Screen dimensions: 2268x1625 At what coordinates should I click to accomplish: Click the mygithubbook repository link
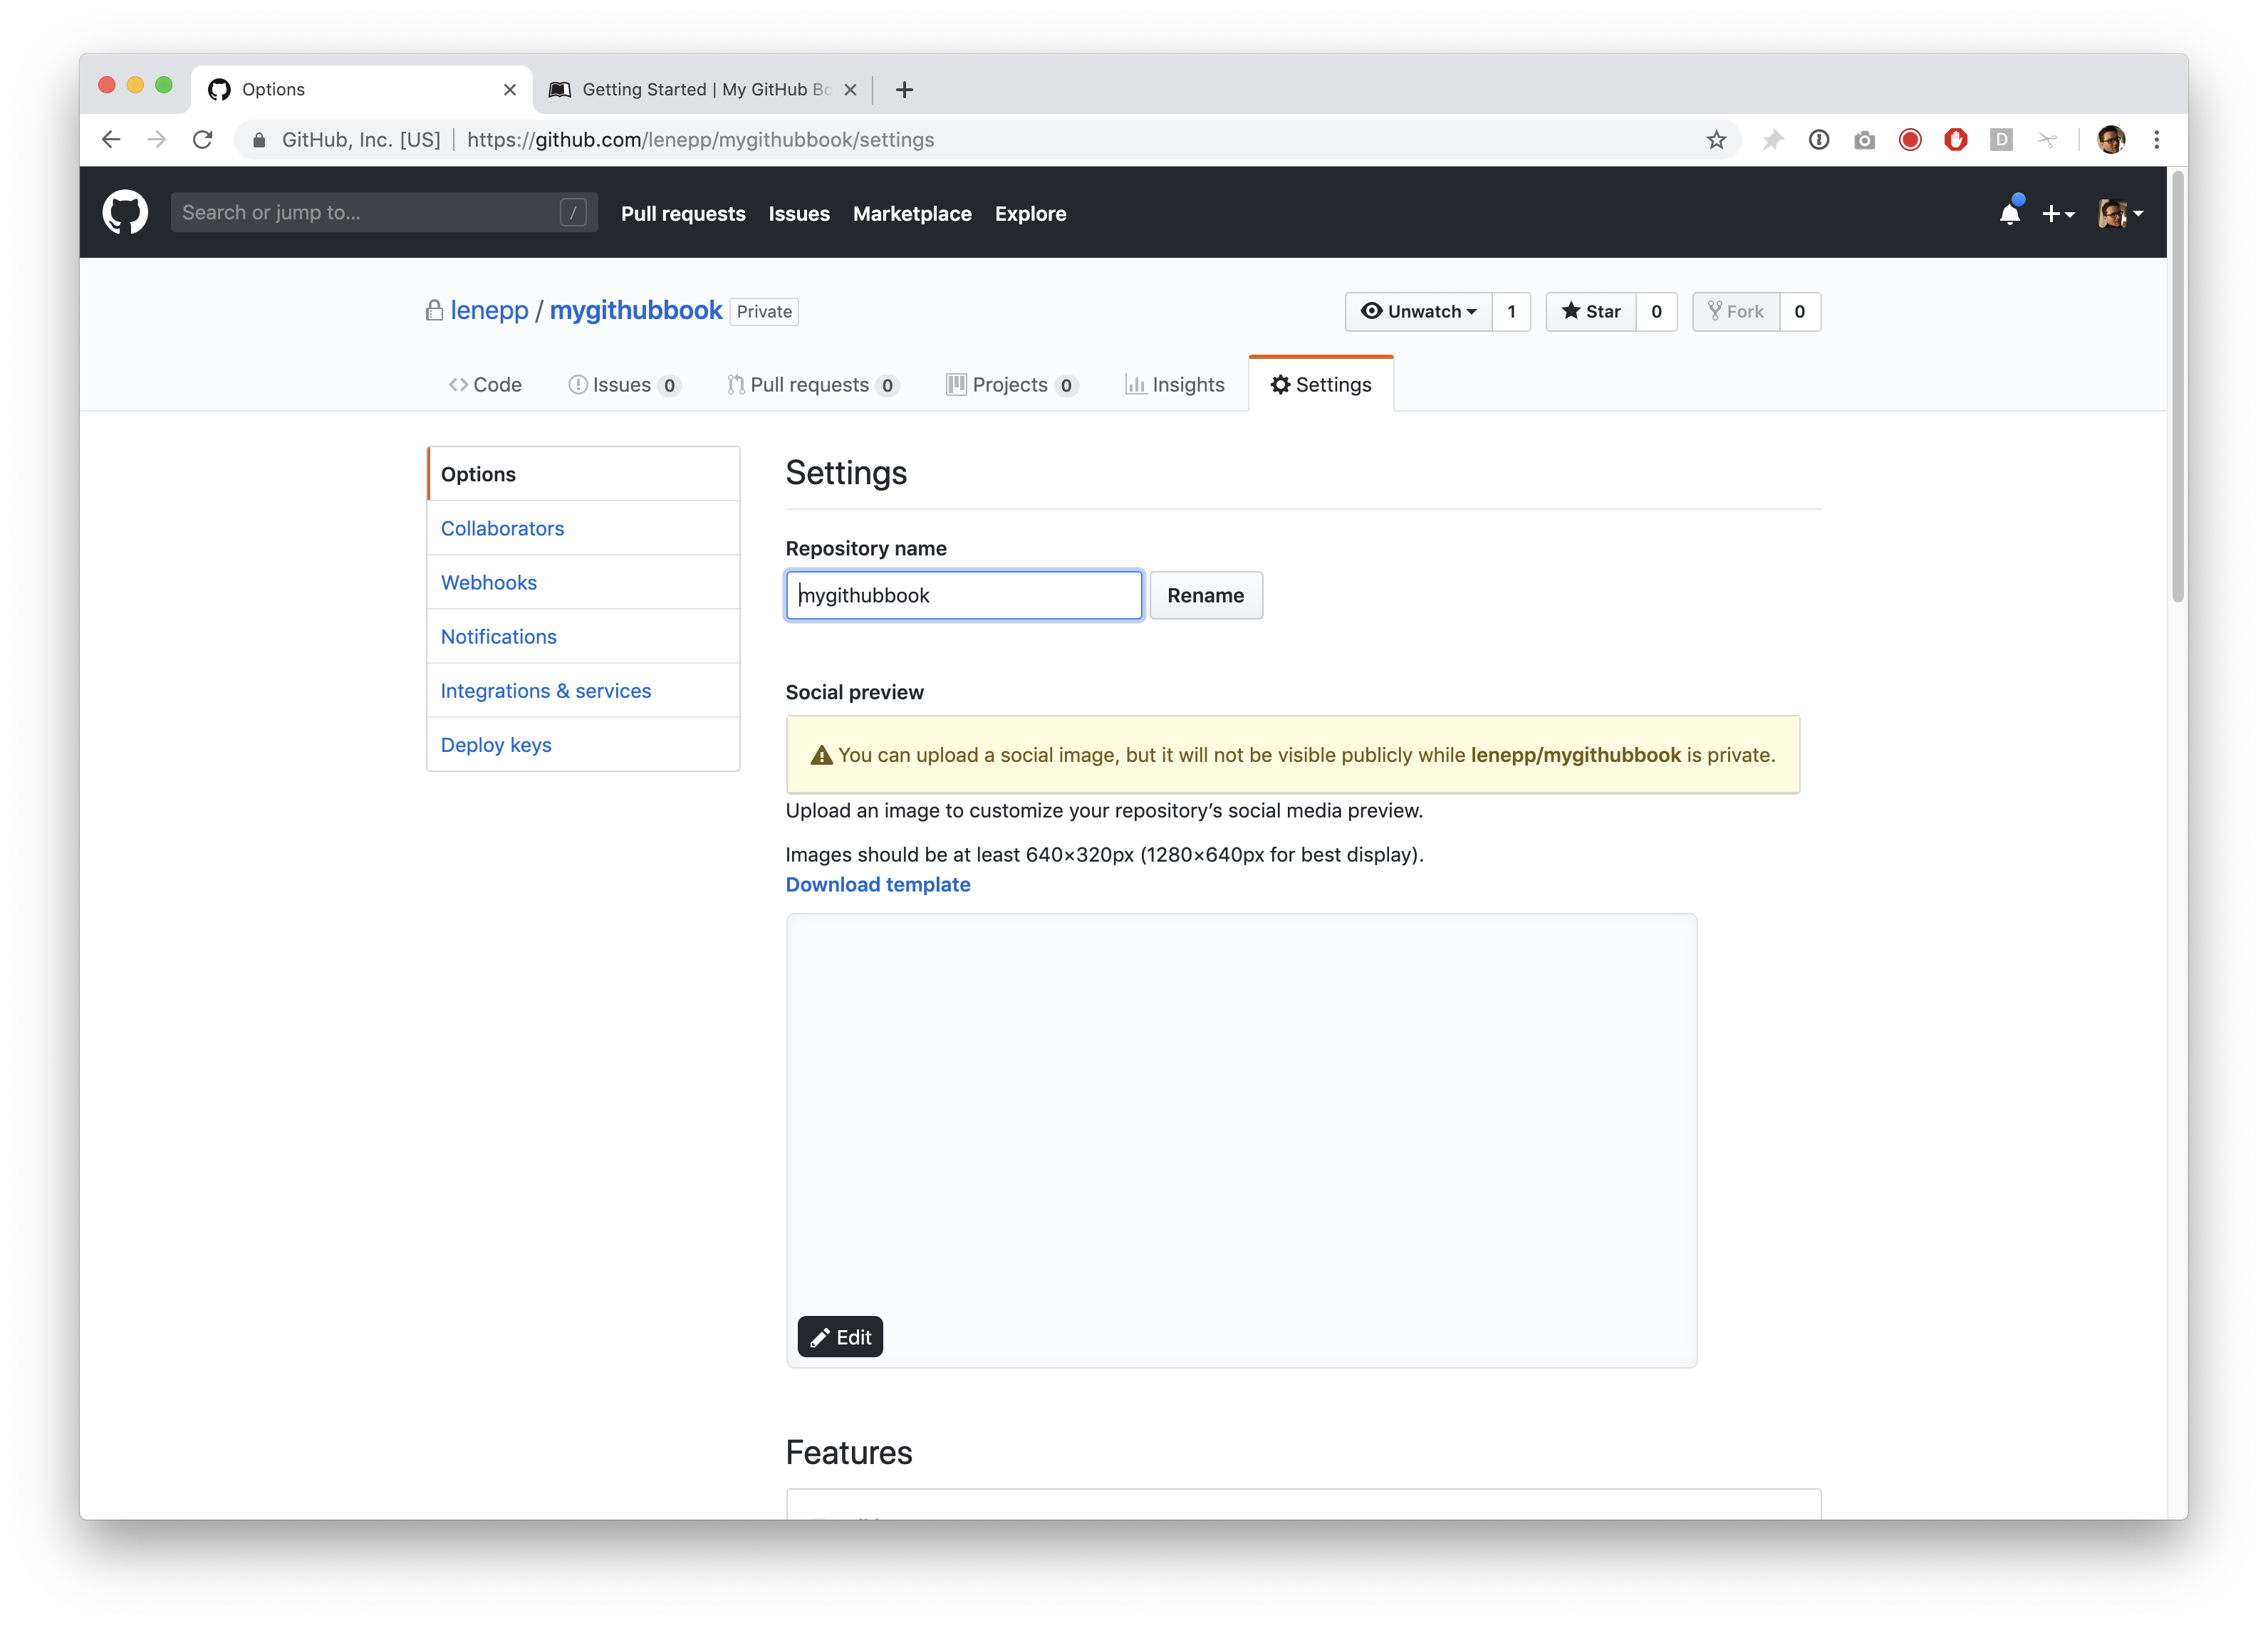(x=636, y=310)
